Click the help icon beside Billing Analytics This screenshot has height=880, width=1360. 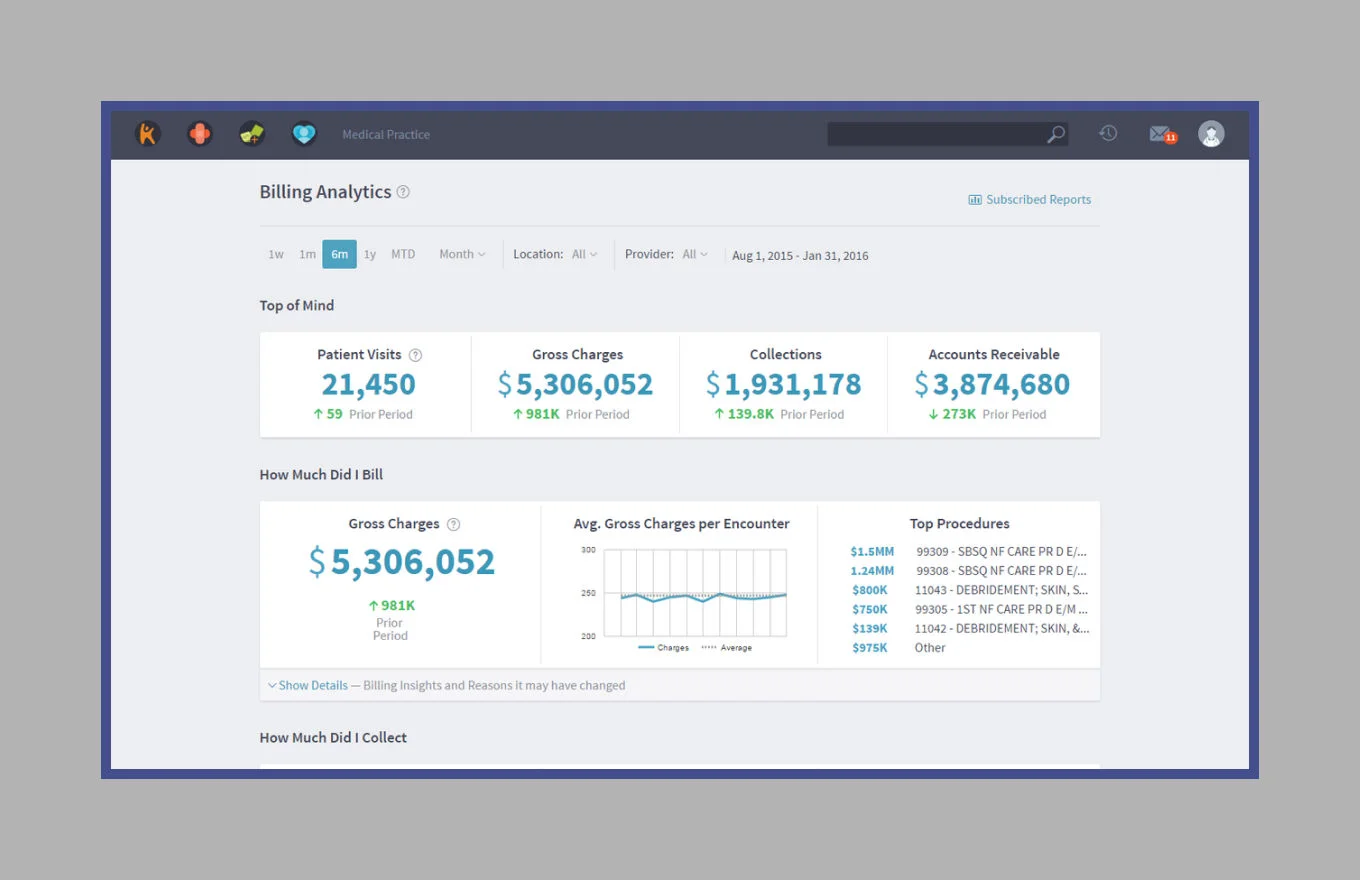pyautogui.click(x=403, y=192)
